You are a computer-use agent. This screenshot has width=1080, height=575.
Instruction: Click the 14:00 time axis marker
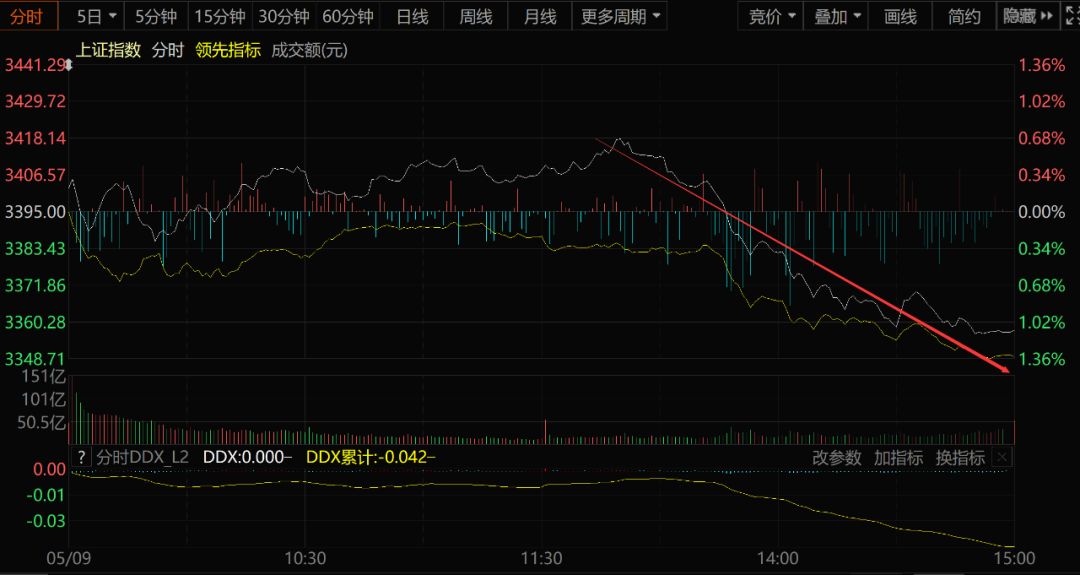point(778,557)
